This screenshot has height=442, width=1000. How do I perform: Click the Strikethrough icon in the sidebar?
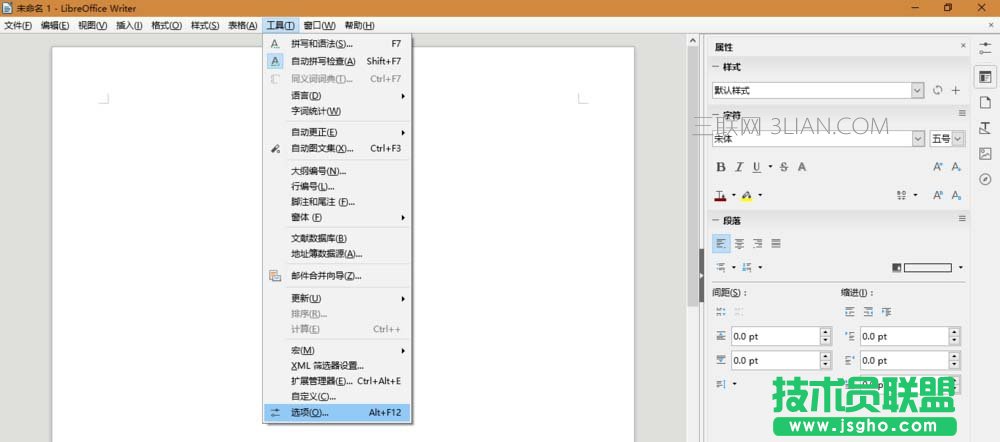[784, 167]
